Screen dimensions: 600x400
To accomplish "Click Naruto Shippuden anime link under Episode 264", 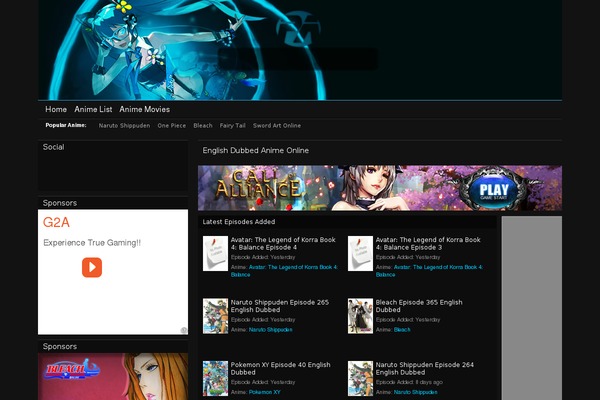I will (x=416, y=392).
